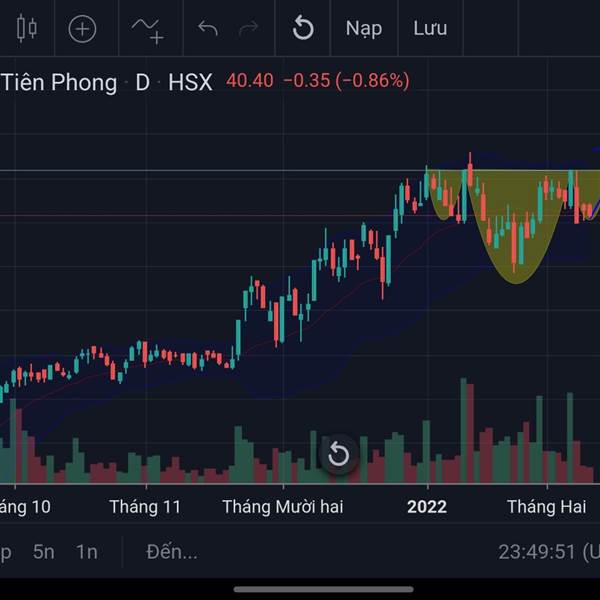Image resolution: width=600 pixels, height=600 pixels.
Task: Click the 2022 axis label
Action: point(427,507)
